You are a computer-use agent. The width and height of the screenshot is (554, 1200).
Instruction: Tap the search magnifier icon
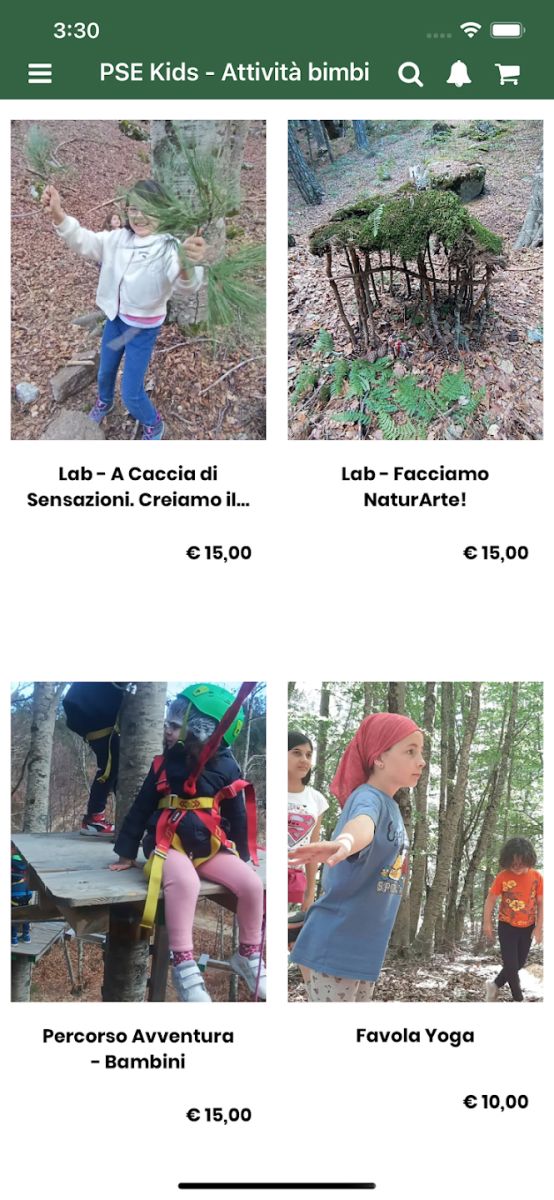tap(411, 74)
